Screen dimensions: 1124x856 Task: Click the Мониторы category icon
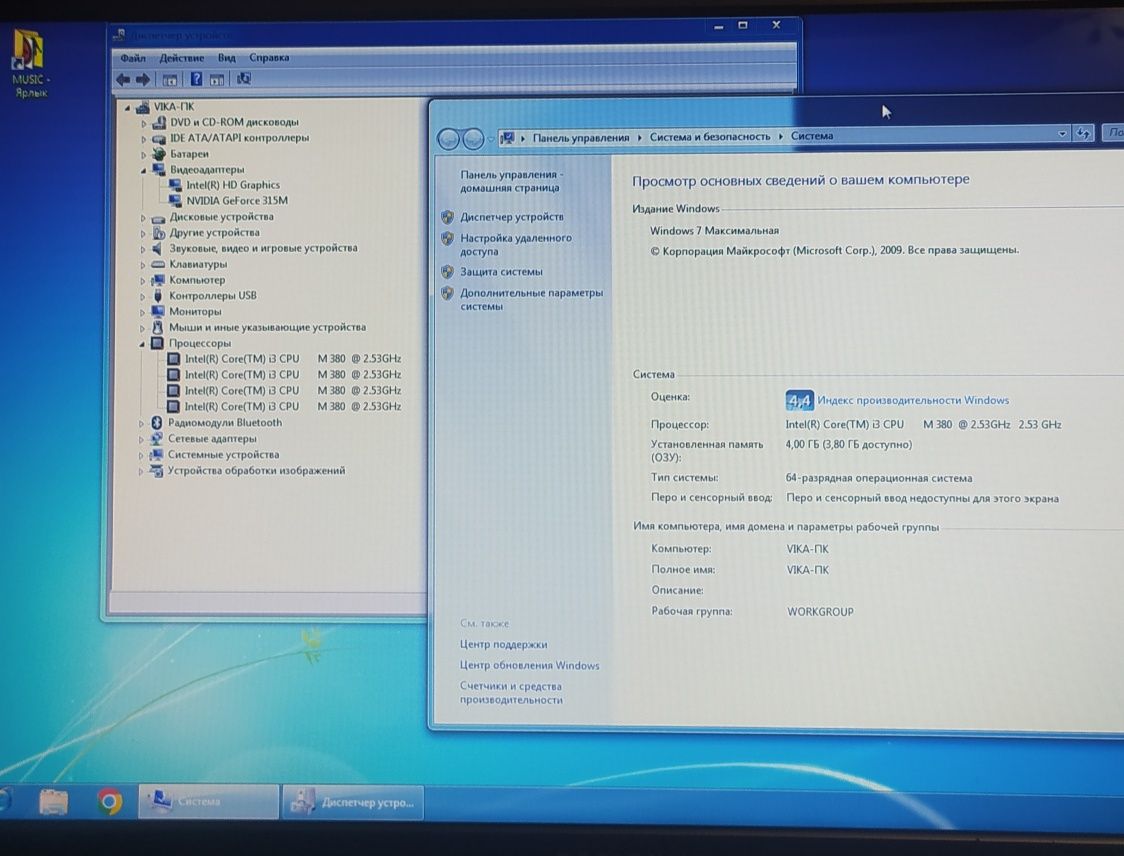coord(158,311)
